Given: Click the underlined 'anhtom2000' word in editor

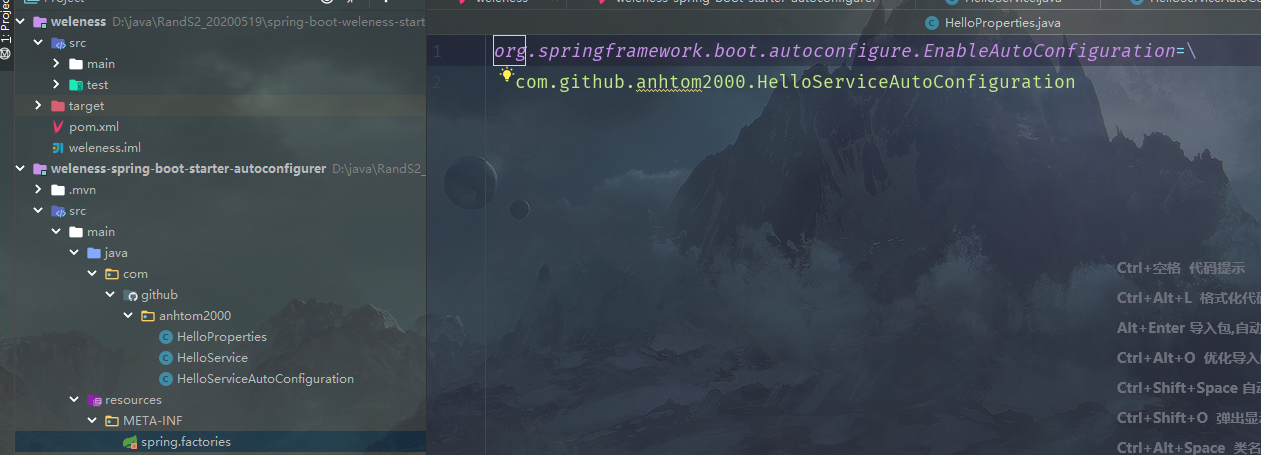Looking at the screenshot, I should [692, 82].
